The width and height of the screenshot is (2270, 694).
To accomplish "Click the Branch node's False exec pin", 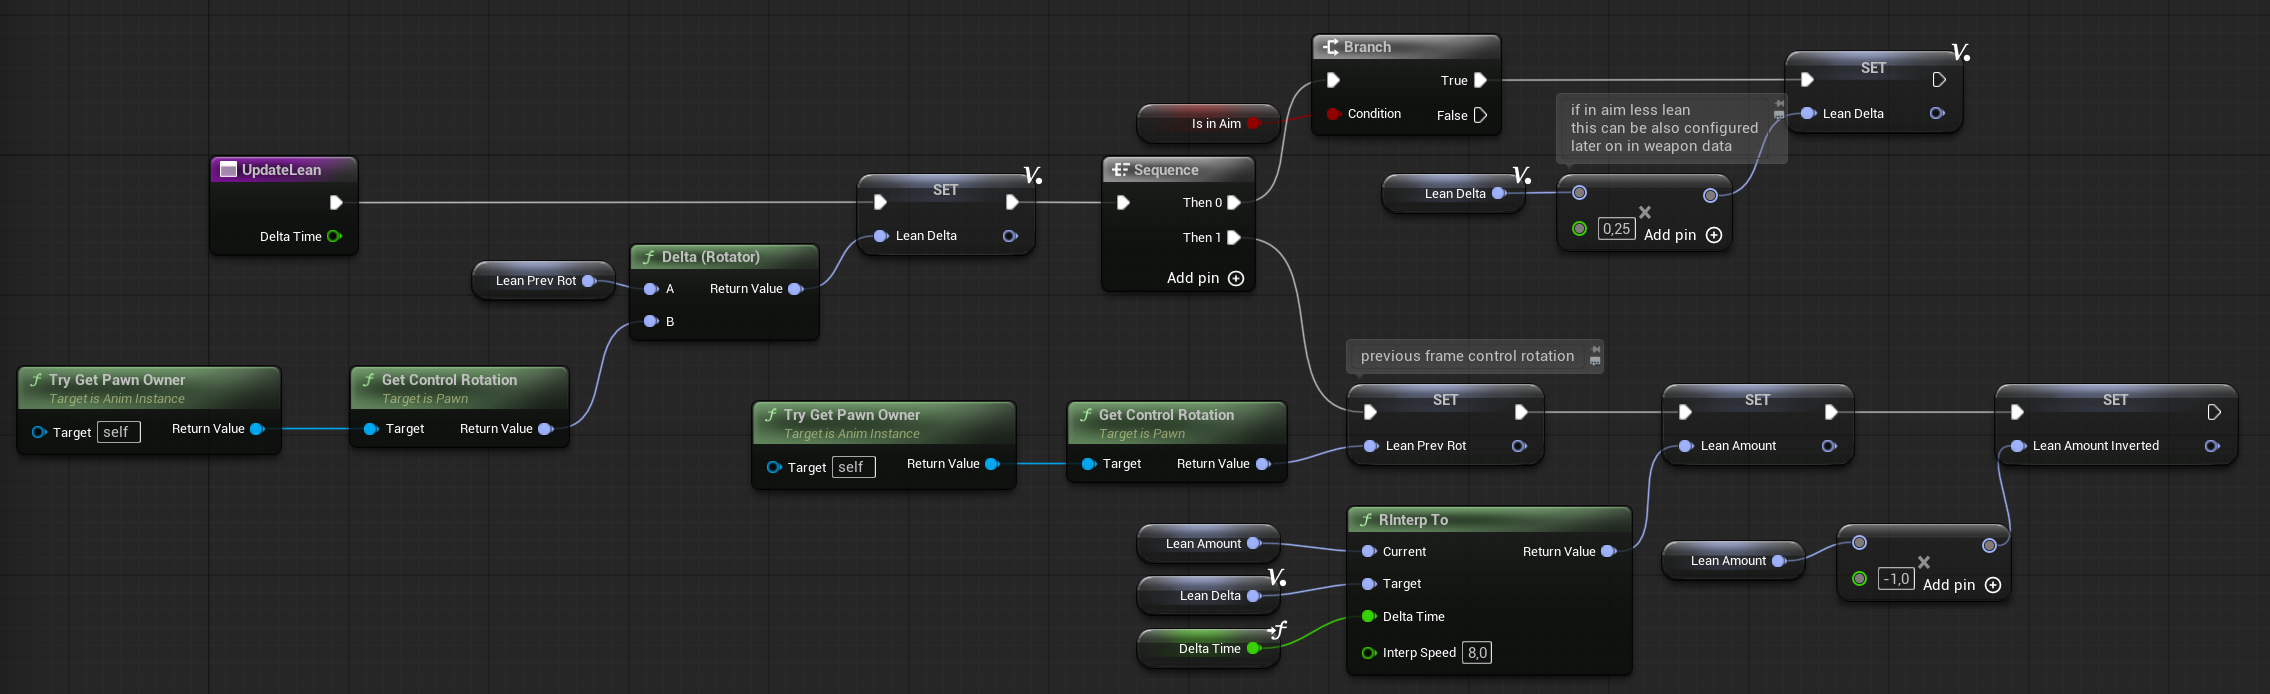I will (1480, 116).
